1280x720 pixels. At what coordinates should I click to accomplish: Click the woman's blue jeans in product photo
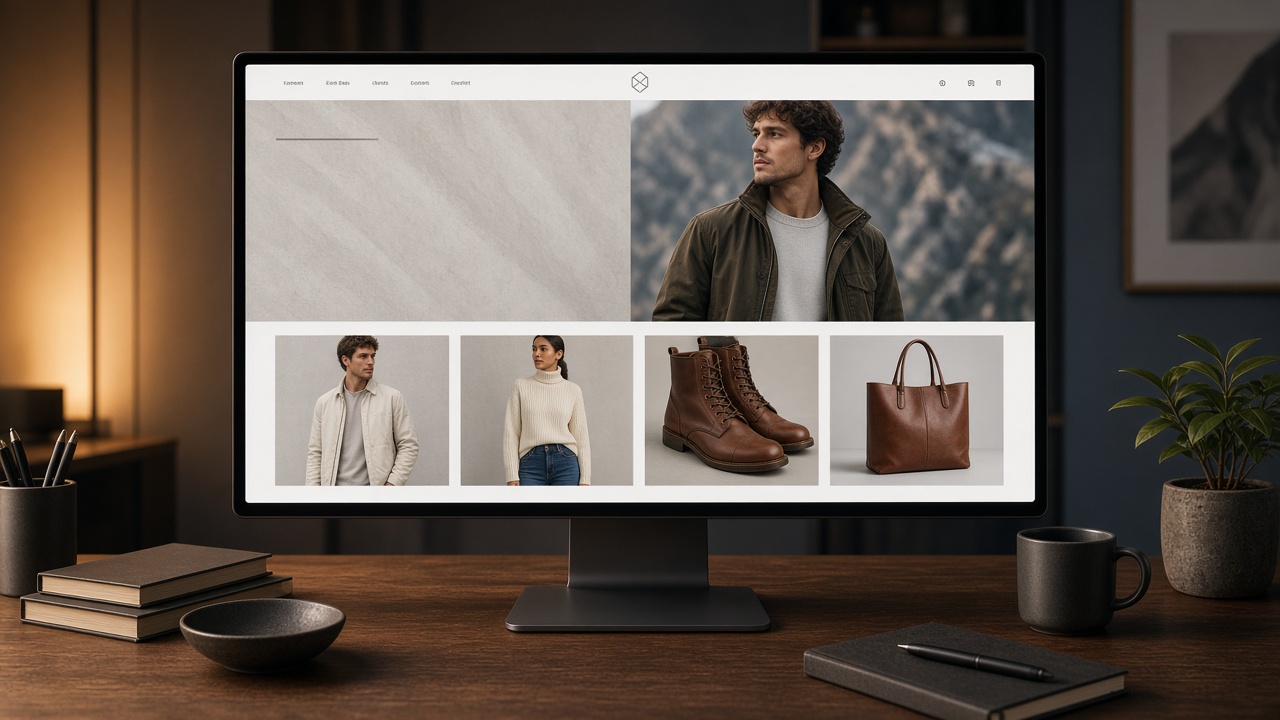pyautogui.click(x=548, y=465)
